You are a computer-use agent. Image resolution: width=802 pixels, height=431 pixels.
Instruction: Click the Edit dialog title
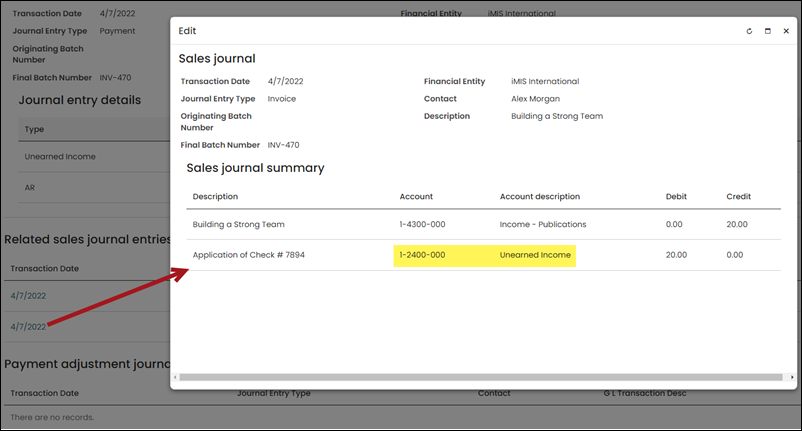187,31
